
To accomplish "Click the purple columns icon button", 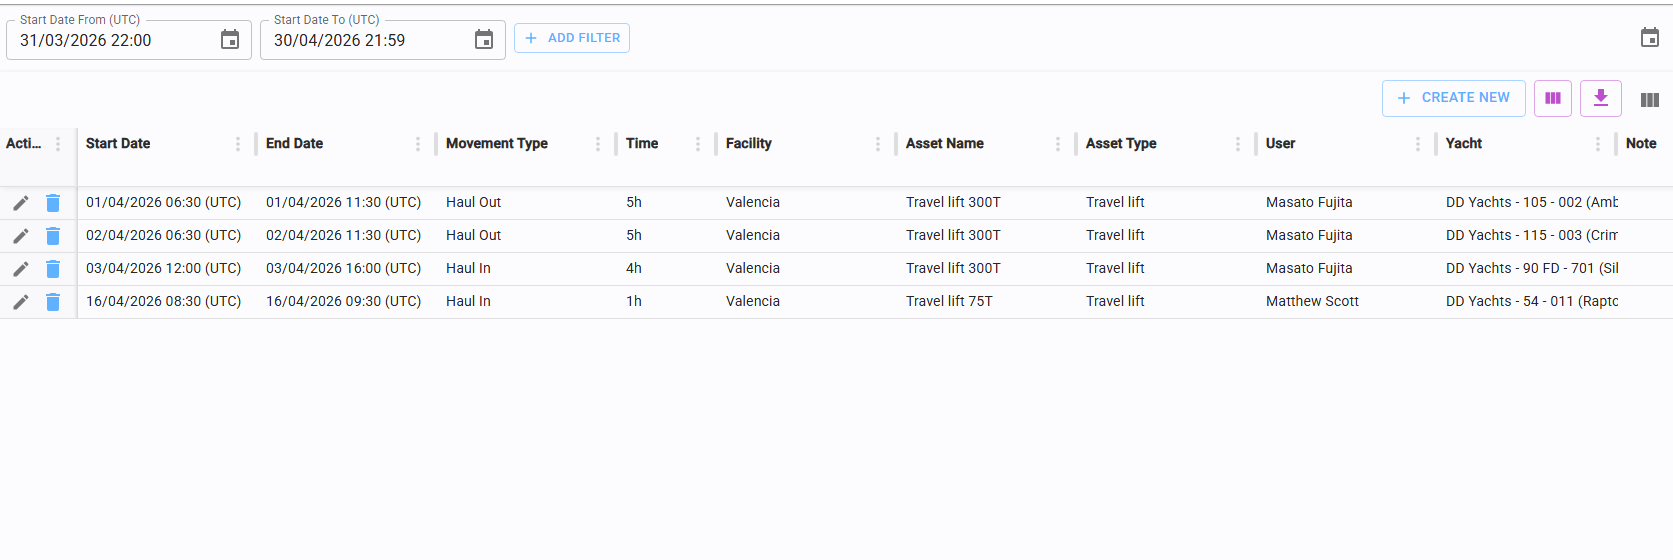I will [1553, 98].
